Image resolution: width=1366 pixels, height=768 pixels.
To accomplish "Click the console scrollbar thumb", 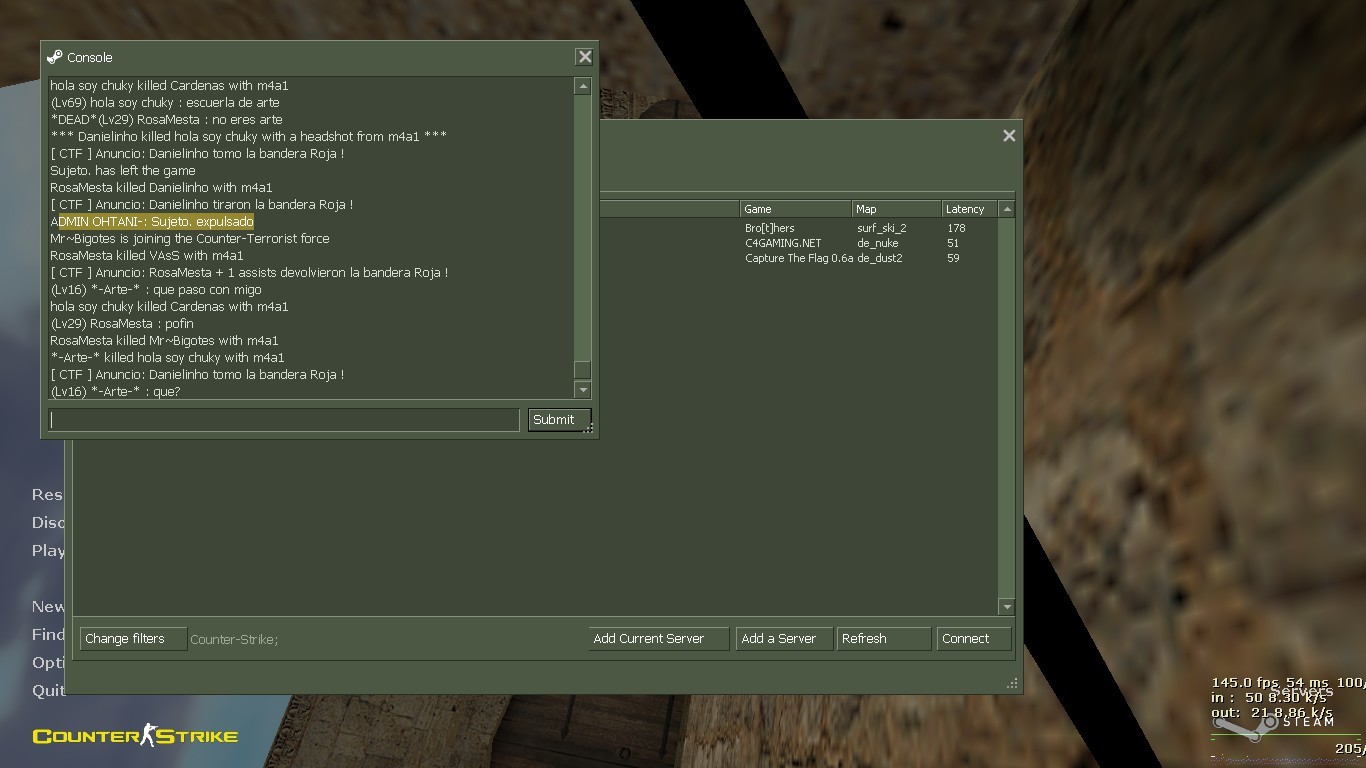I will (x=583, y=371).
